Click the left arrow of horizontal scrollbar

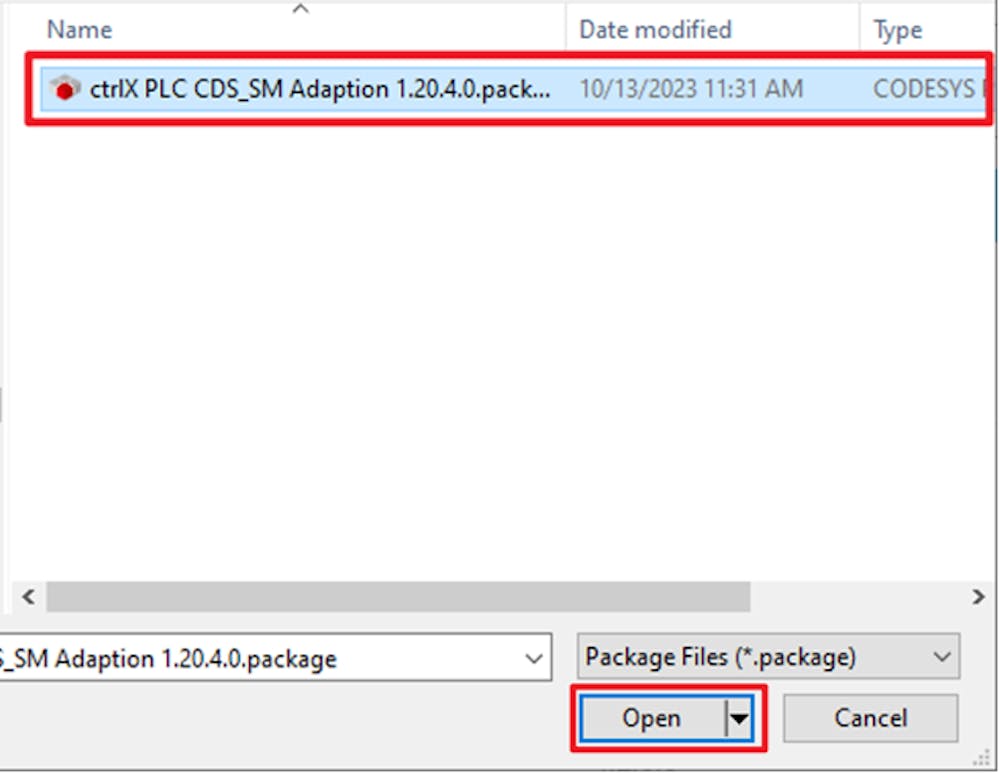coord(29,596)
